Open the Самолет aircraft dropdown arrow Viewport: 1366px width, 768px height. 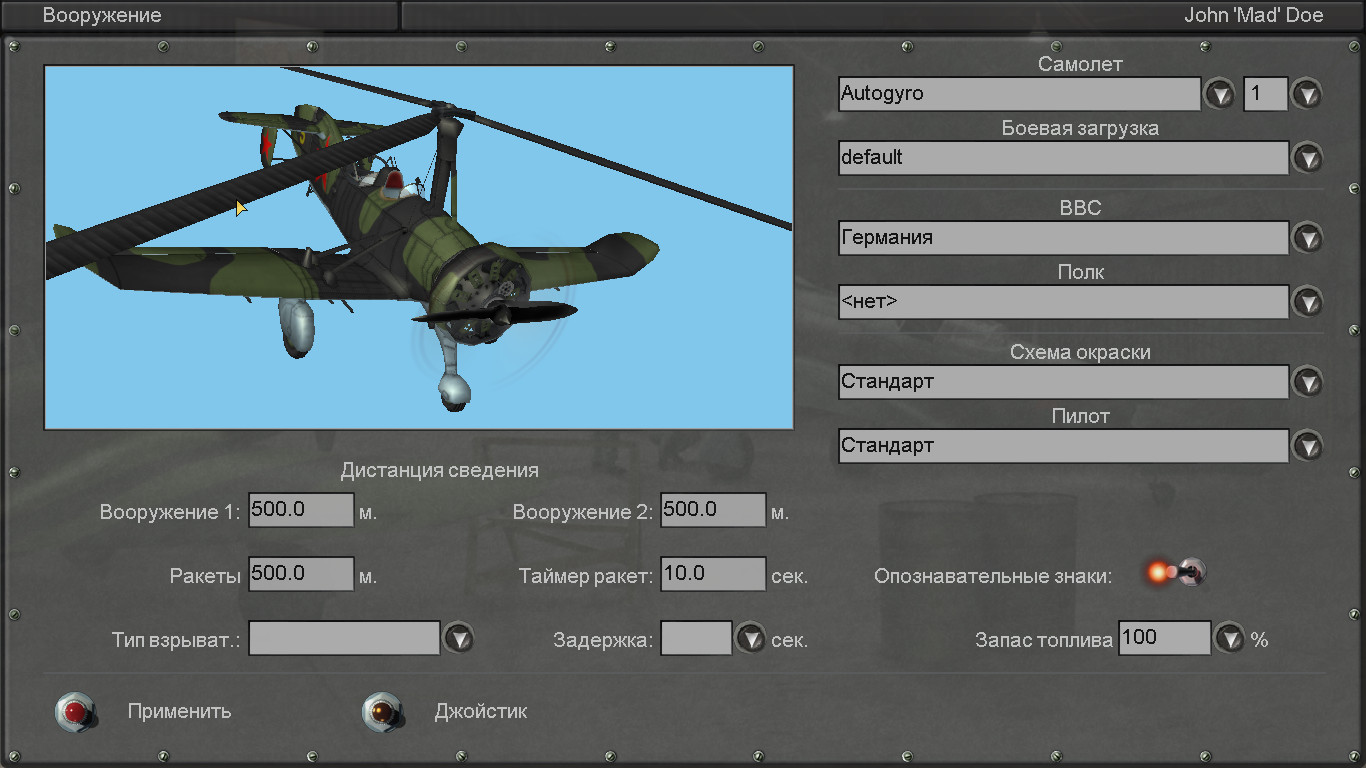point(1219,95)
